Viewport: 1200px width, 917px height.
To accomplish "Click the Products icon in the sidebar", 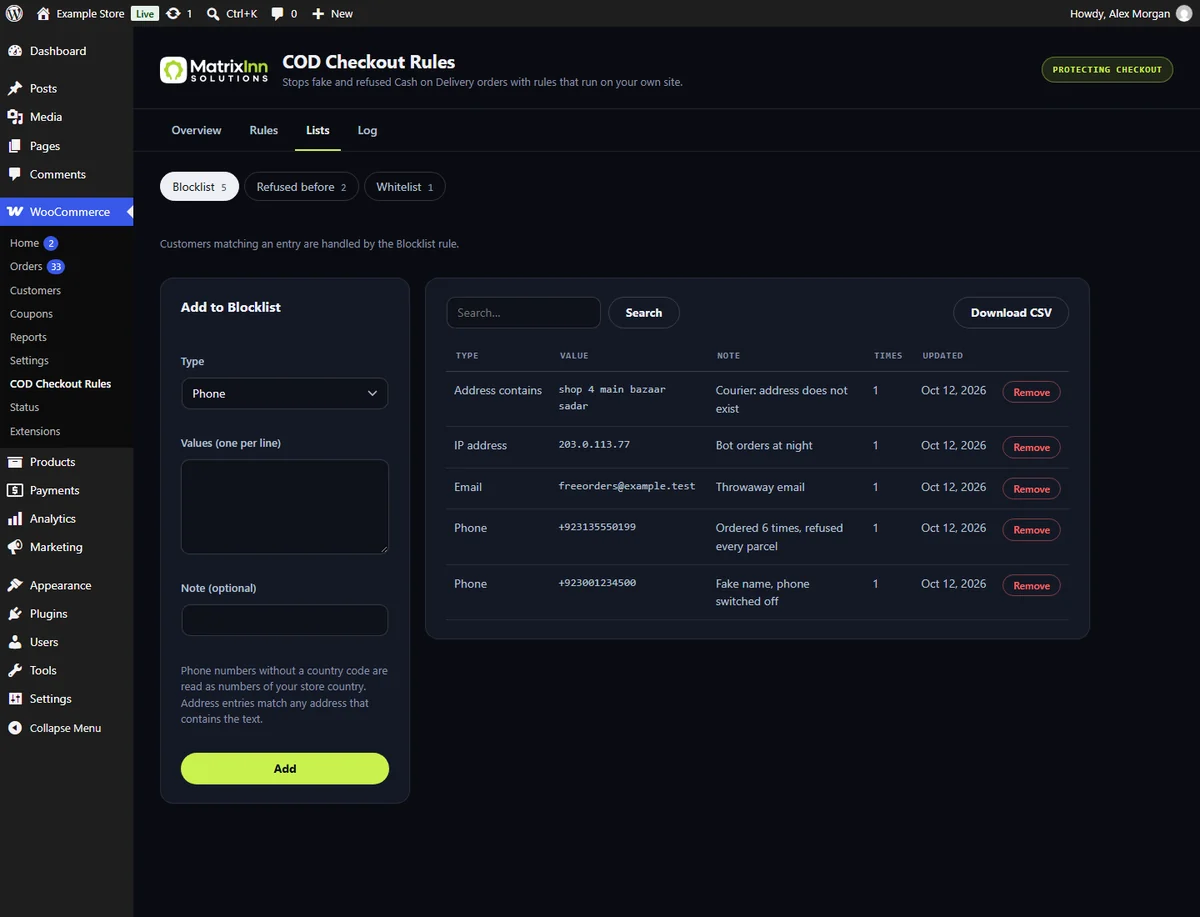I will [15, 462].
